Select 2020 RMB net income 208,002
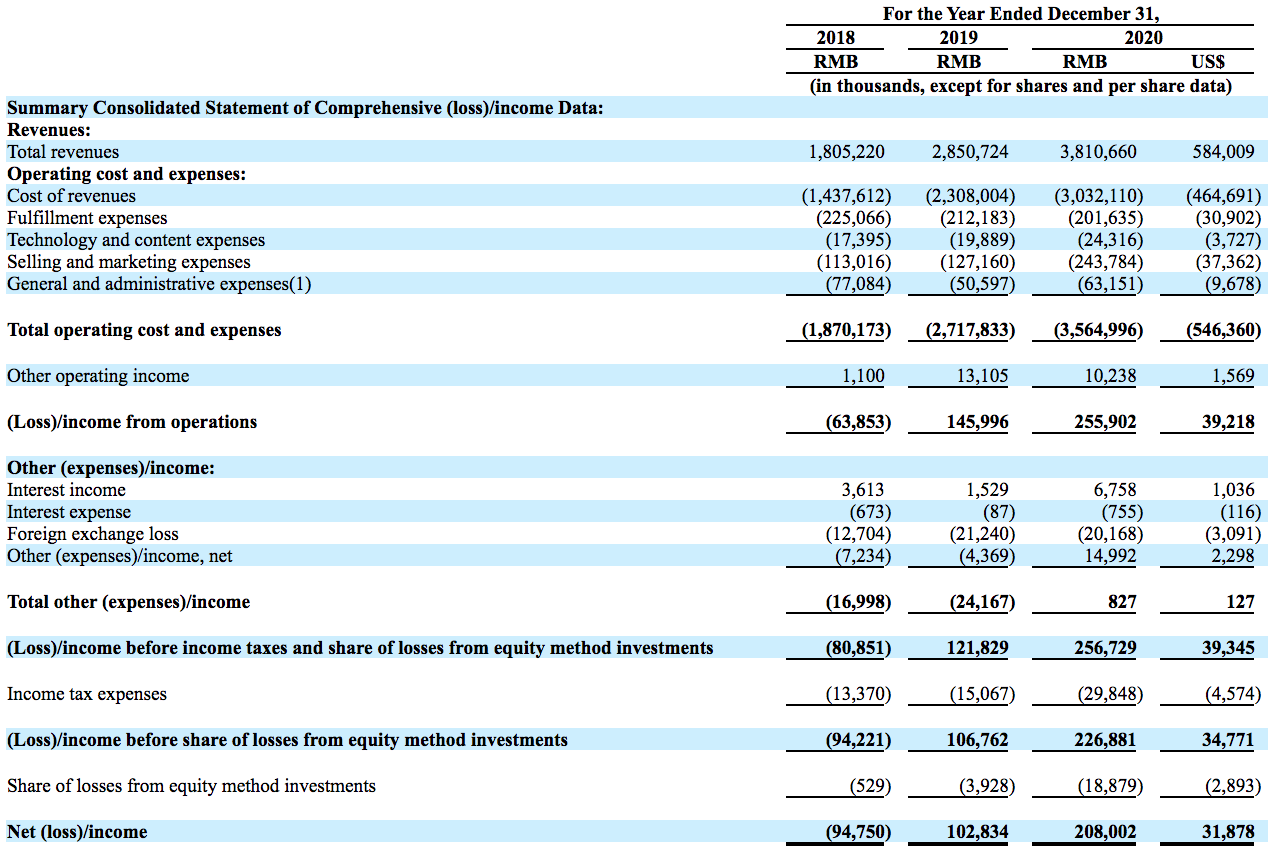 1106,832
